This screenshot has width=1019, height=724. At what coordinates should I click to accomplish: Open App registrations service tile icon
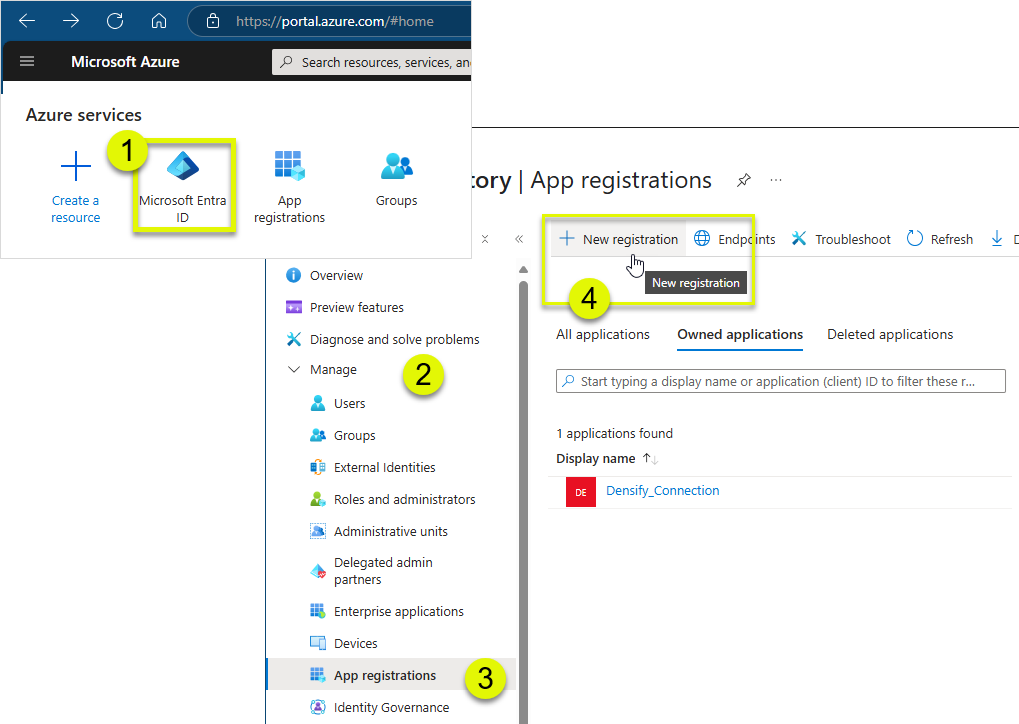[289, 166]
